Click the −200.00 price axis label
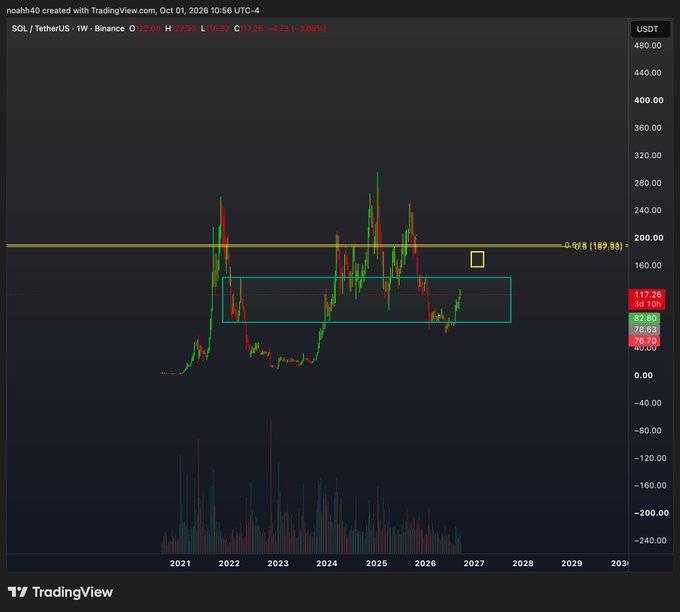Viewport: 680px width, 612px height. (x=651, y=513)
